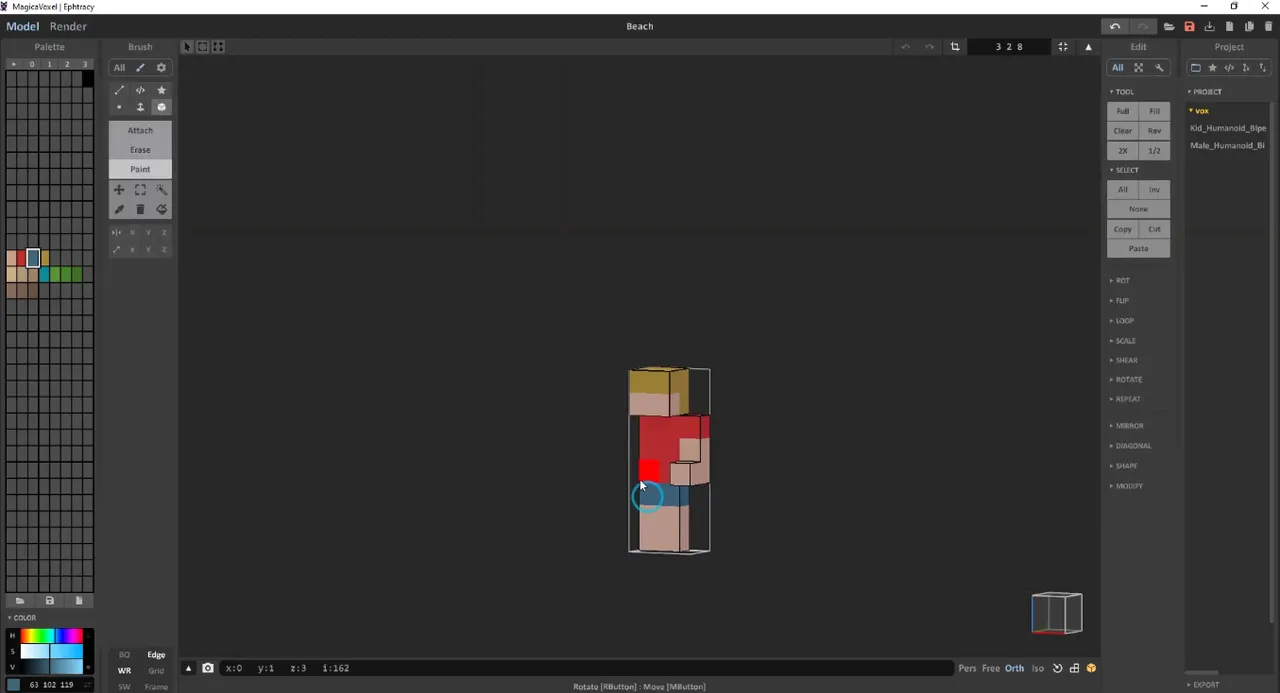Image resolution: width=1280 pixels, height=693 pixels.
Task: Open palette with palette folder icon
Action: click(19, 601)
